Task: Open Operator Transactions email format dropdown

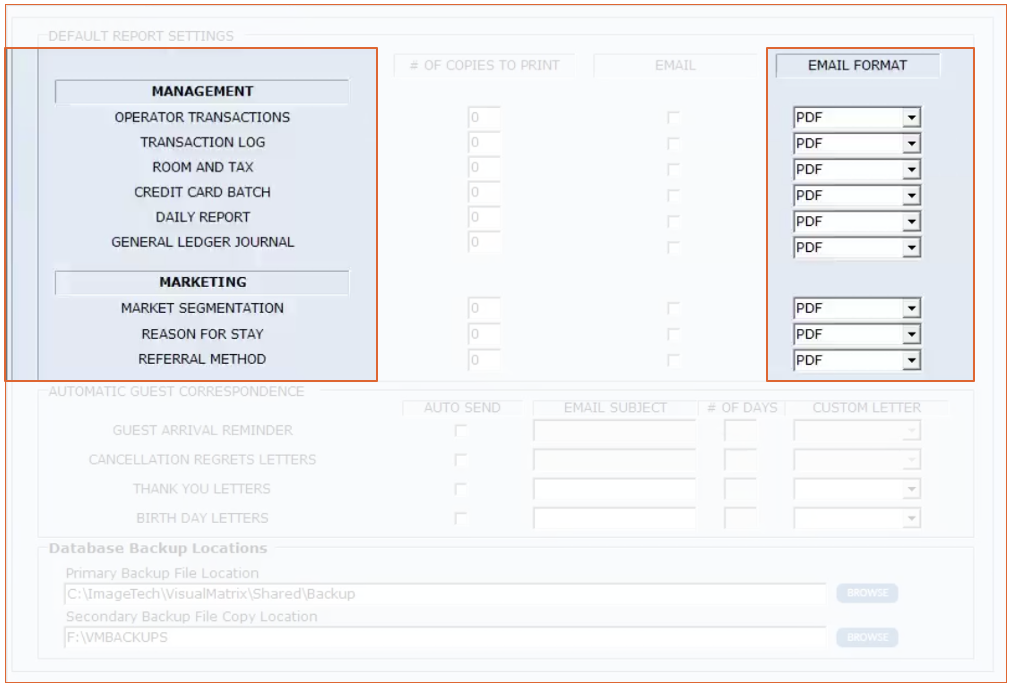Action: pyautogui.click(x=910, y=118)
